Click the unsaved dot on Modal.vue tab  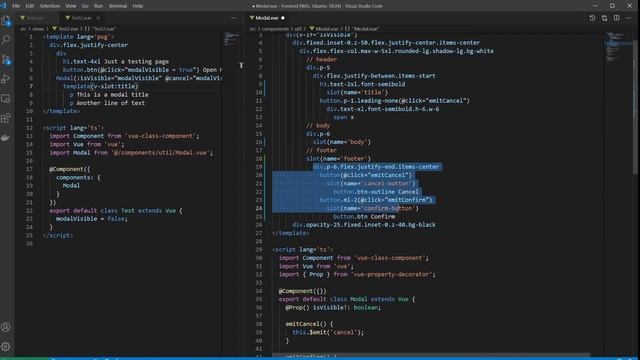tap(282, 18)
